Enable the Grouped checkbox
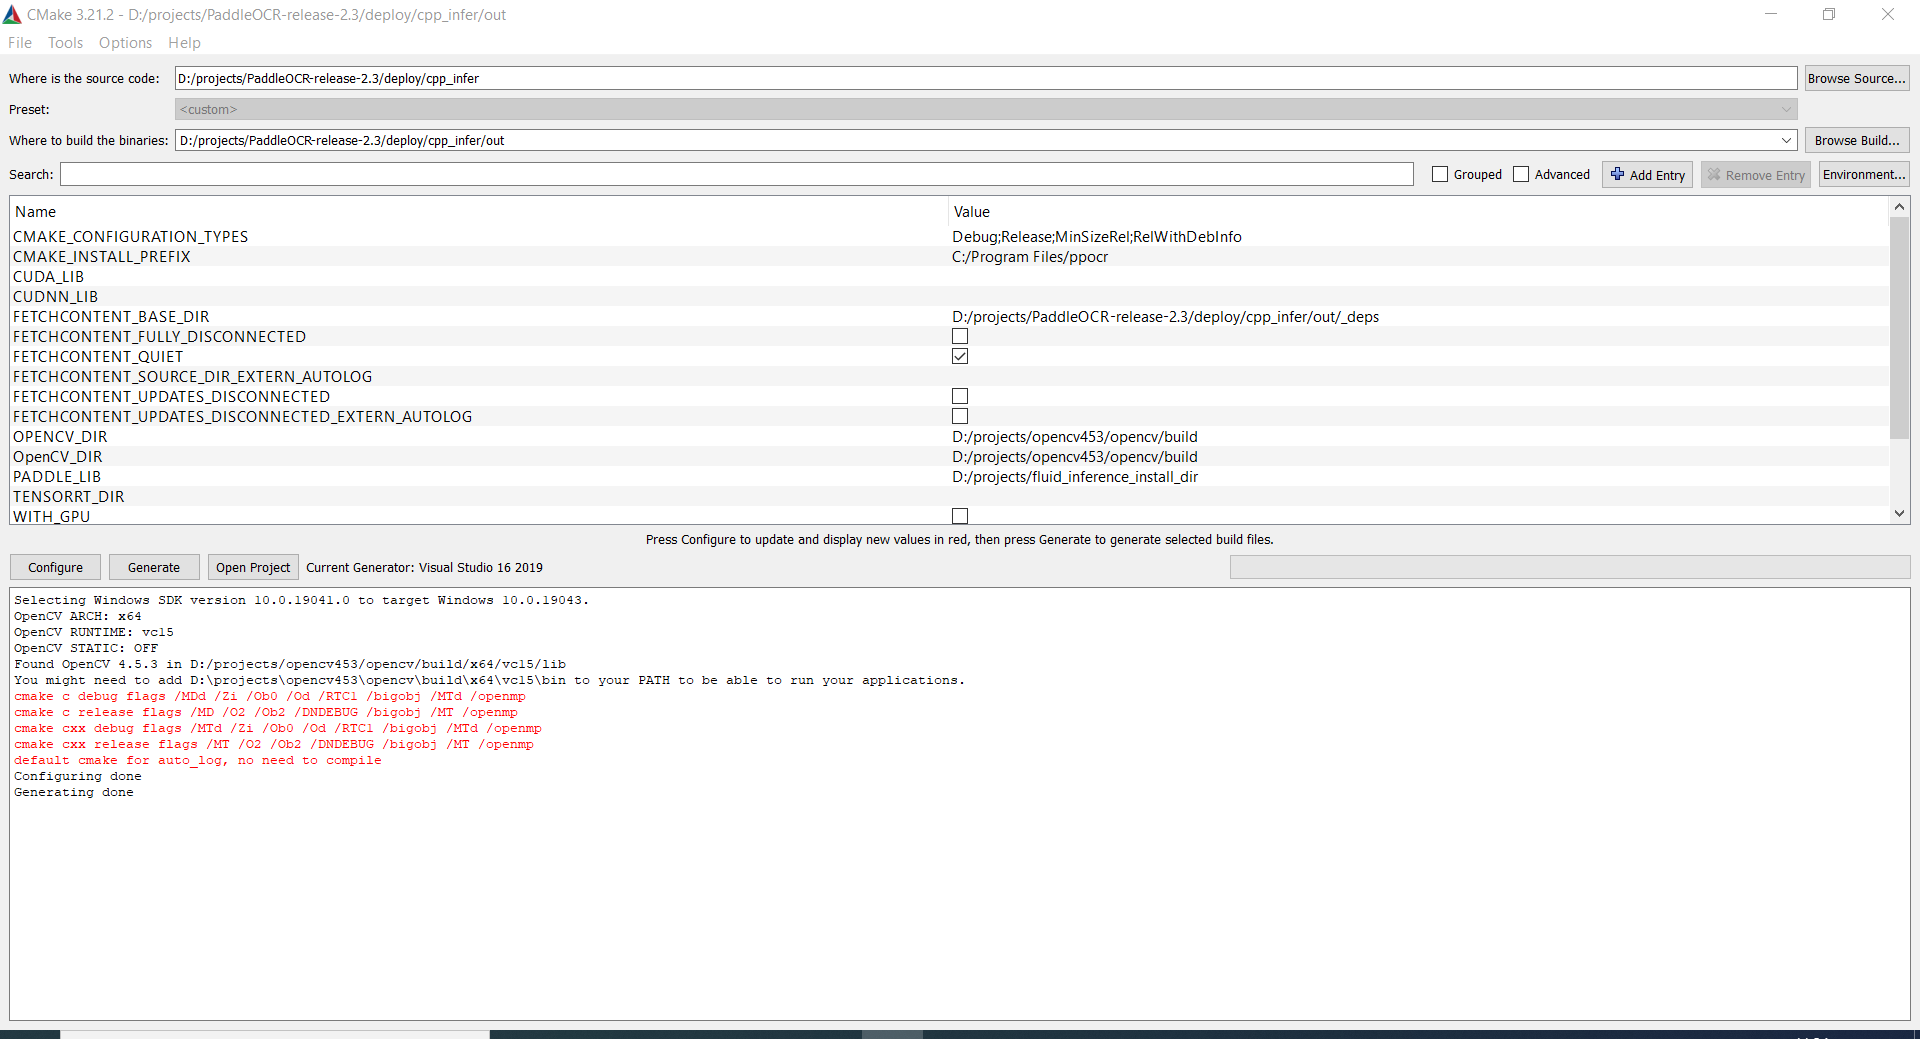1920x1039 pixels. pyautogui.click(x=1440, y=173)
